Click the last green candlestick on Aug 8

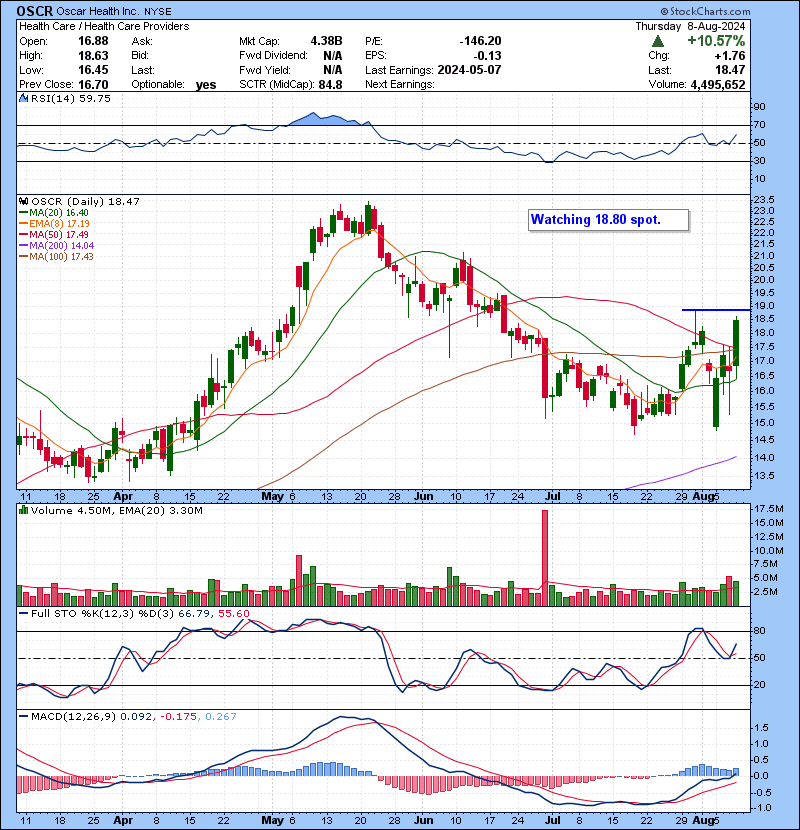click(x=736, y=343)
